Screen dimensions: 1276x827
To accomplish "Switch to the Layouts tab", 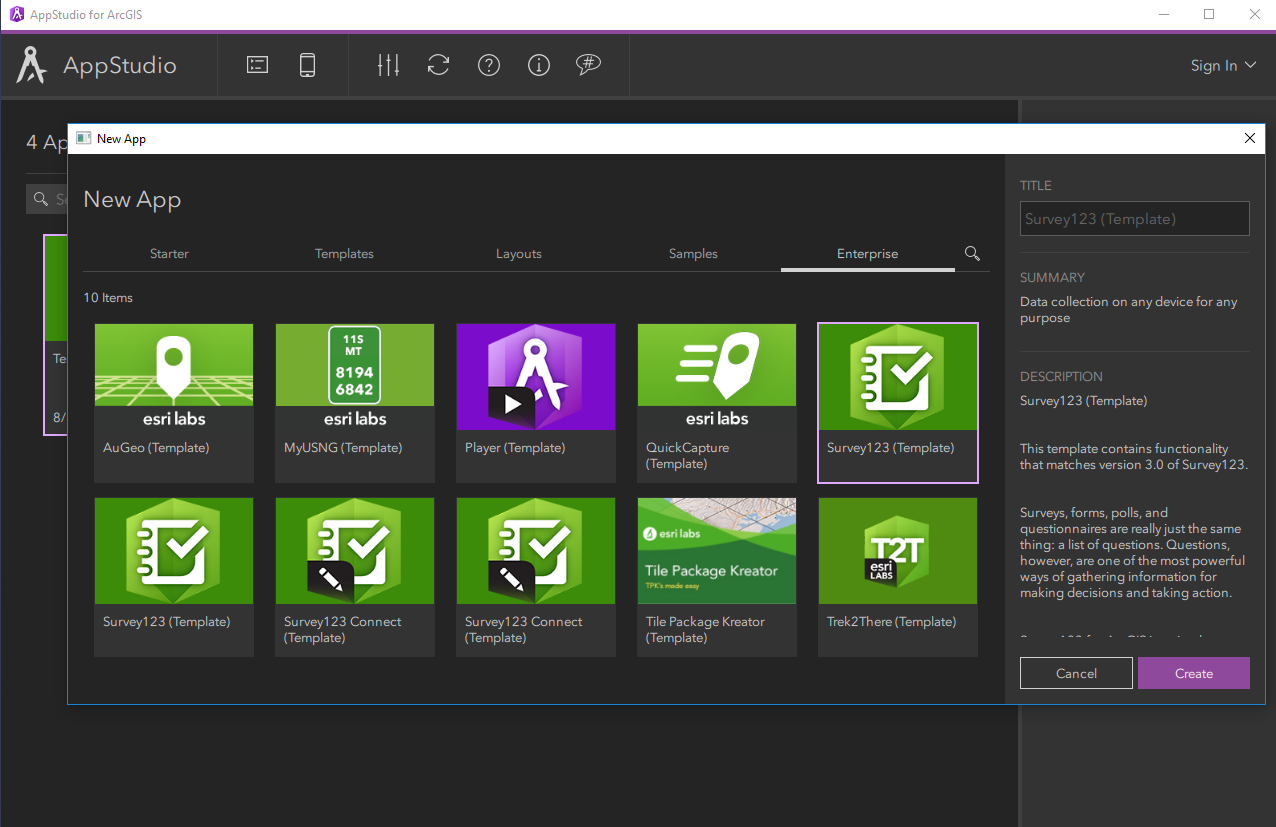I will (x=519, y=254).
